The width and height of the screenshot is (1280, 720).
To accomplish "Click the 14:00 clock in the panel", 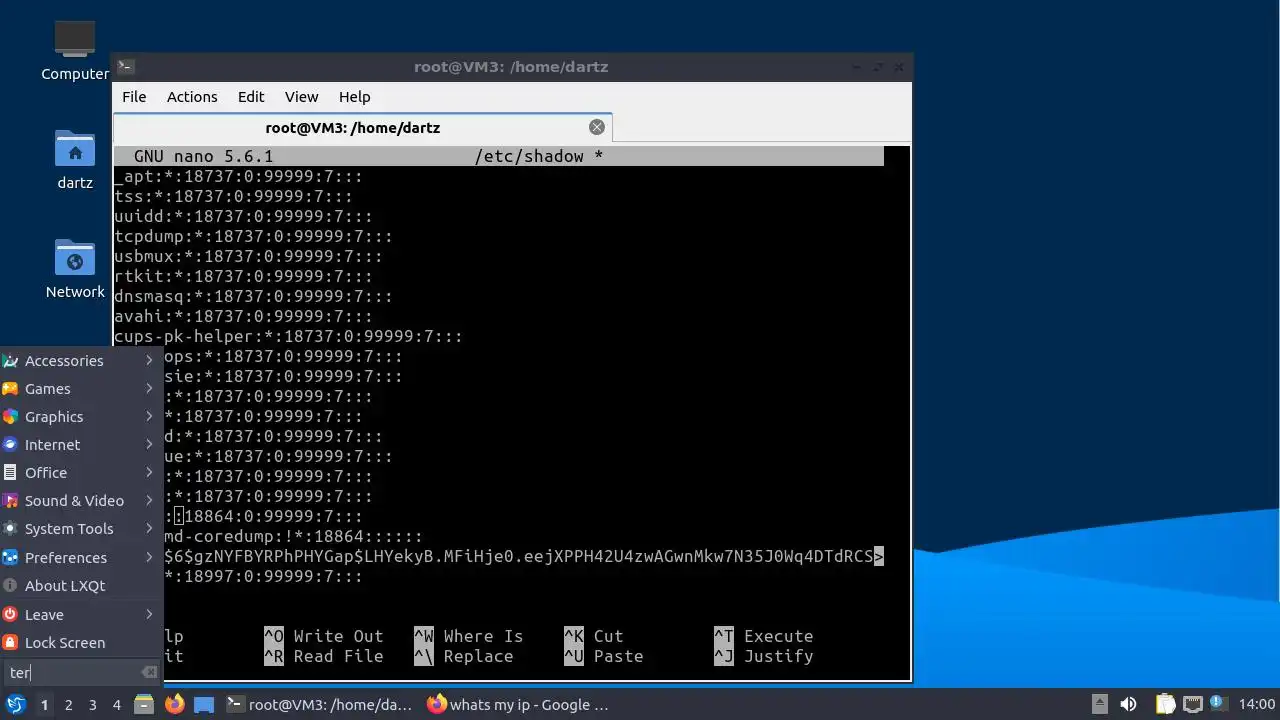I will pos(1256,704).
